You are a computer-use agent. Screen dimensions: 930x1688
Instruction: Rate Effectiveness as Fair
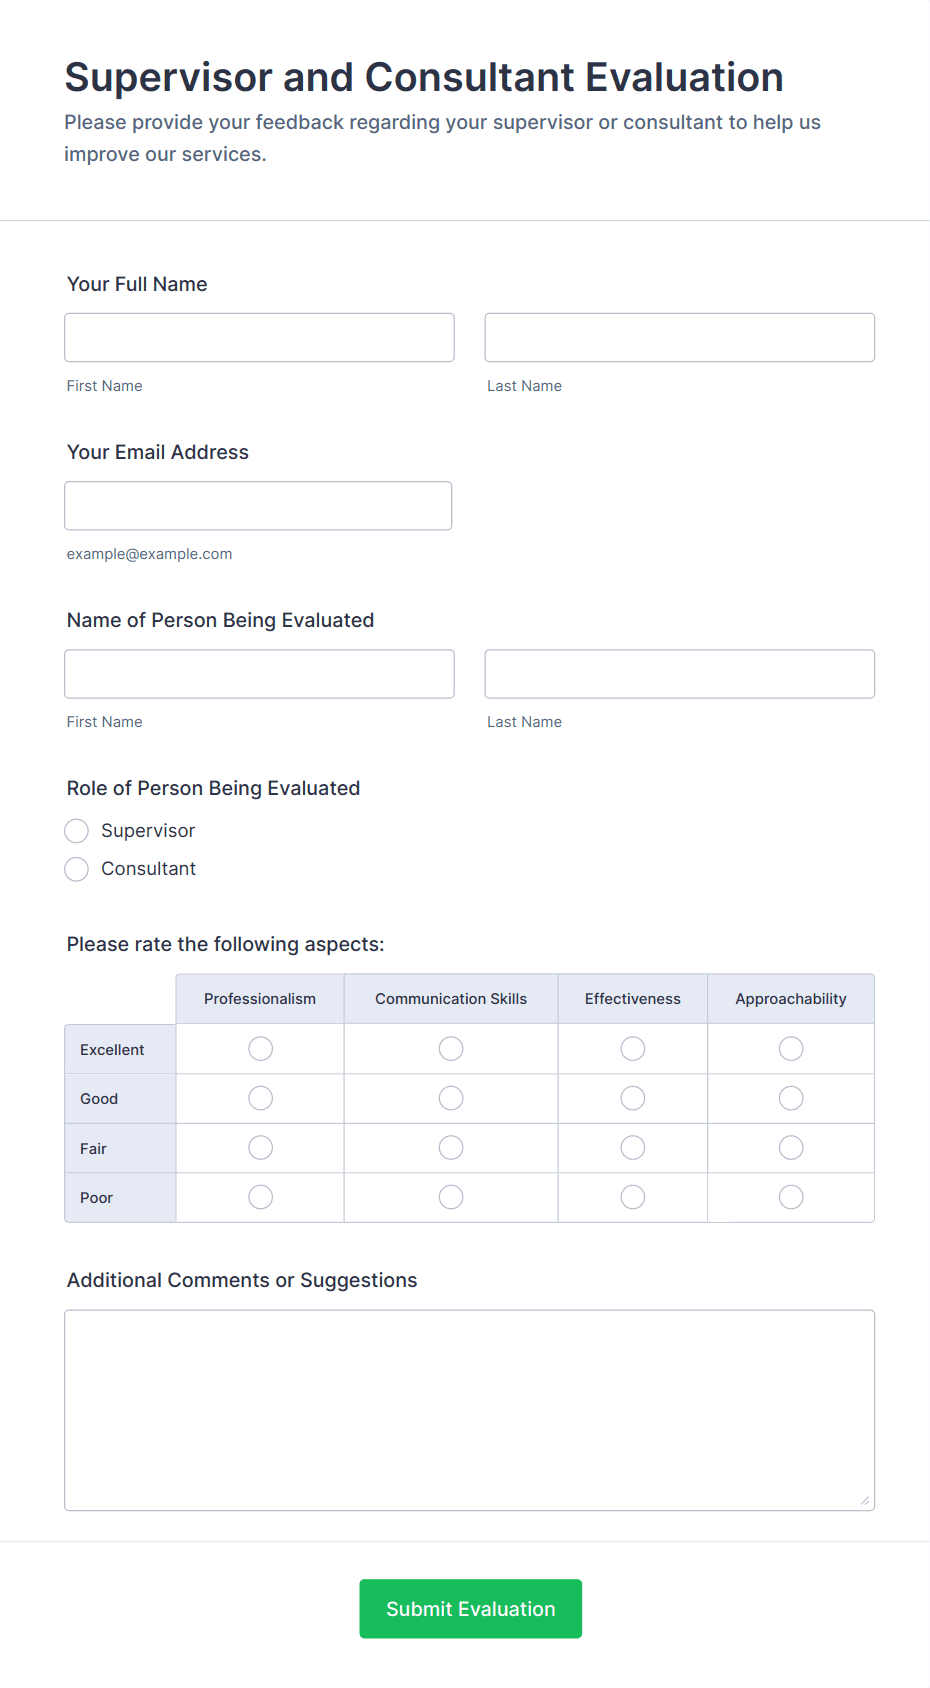point(632,1147)
